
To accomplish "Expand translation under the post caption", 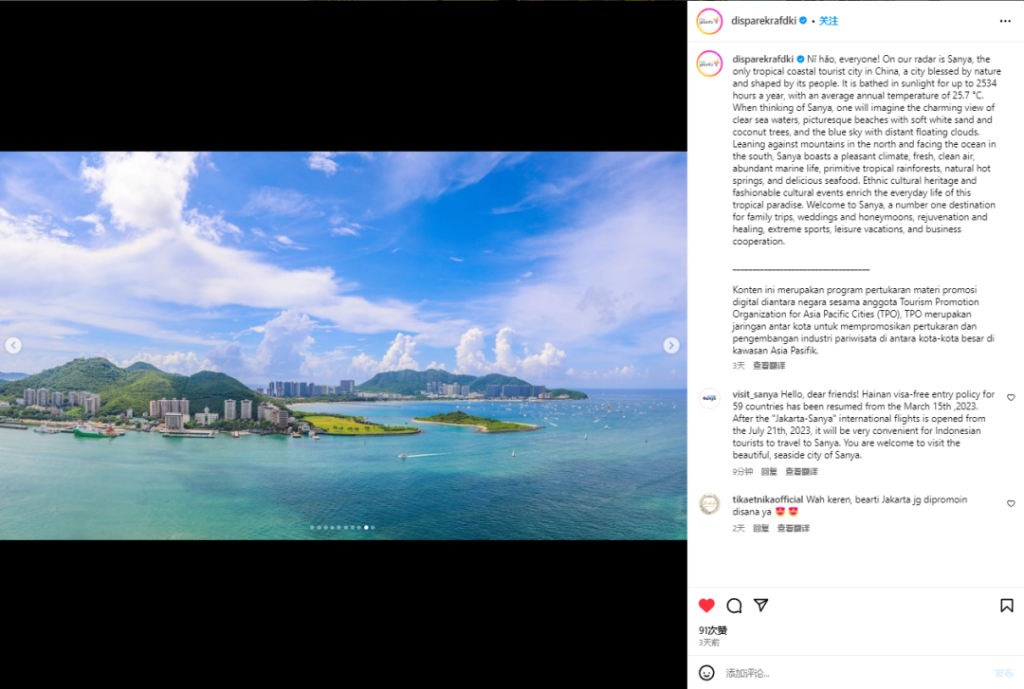I will pos(769,365).
